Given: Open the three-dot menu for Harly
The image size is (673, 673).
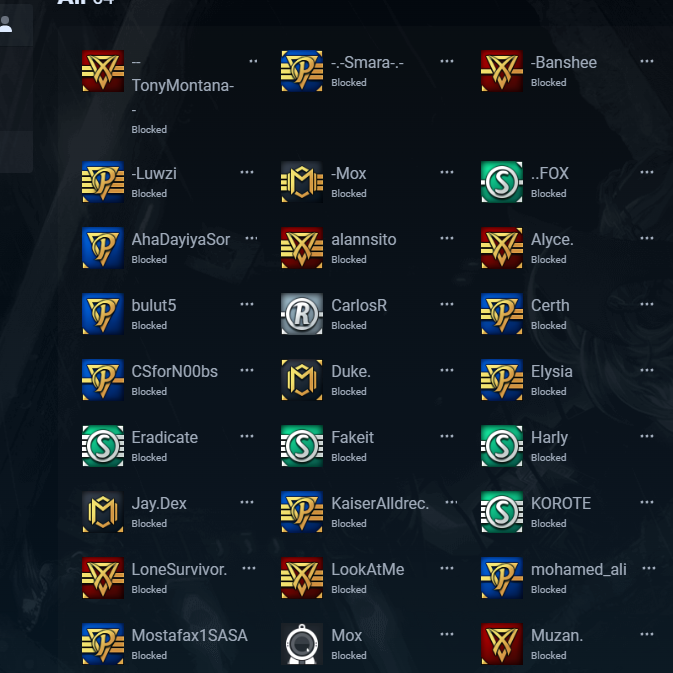Looking at the screenshot, I should coord(647,437).
